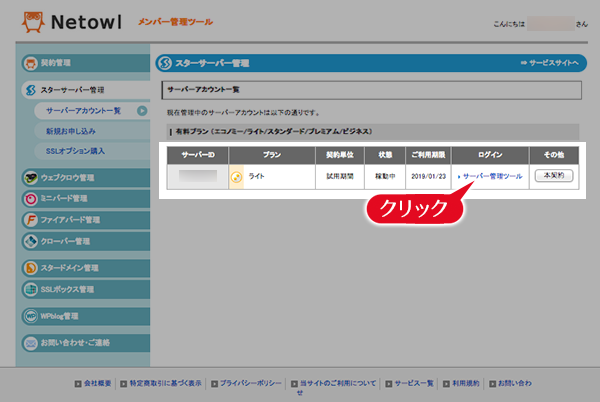The width and height of the screenshot is (600, 402).
Task: Open お問い合わせ・ご連絡 sidebar menu
Action: click(86, 343)
